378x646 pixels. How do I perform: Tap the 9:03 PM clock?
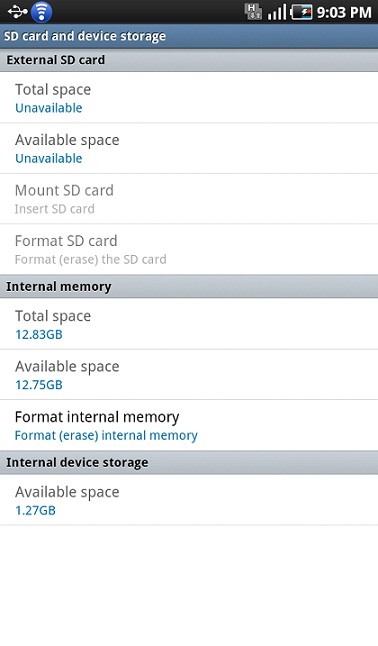344,12
